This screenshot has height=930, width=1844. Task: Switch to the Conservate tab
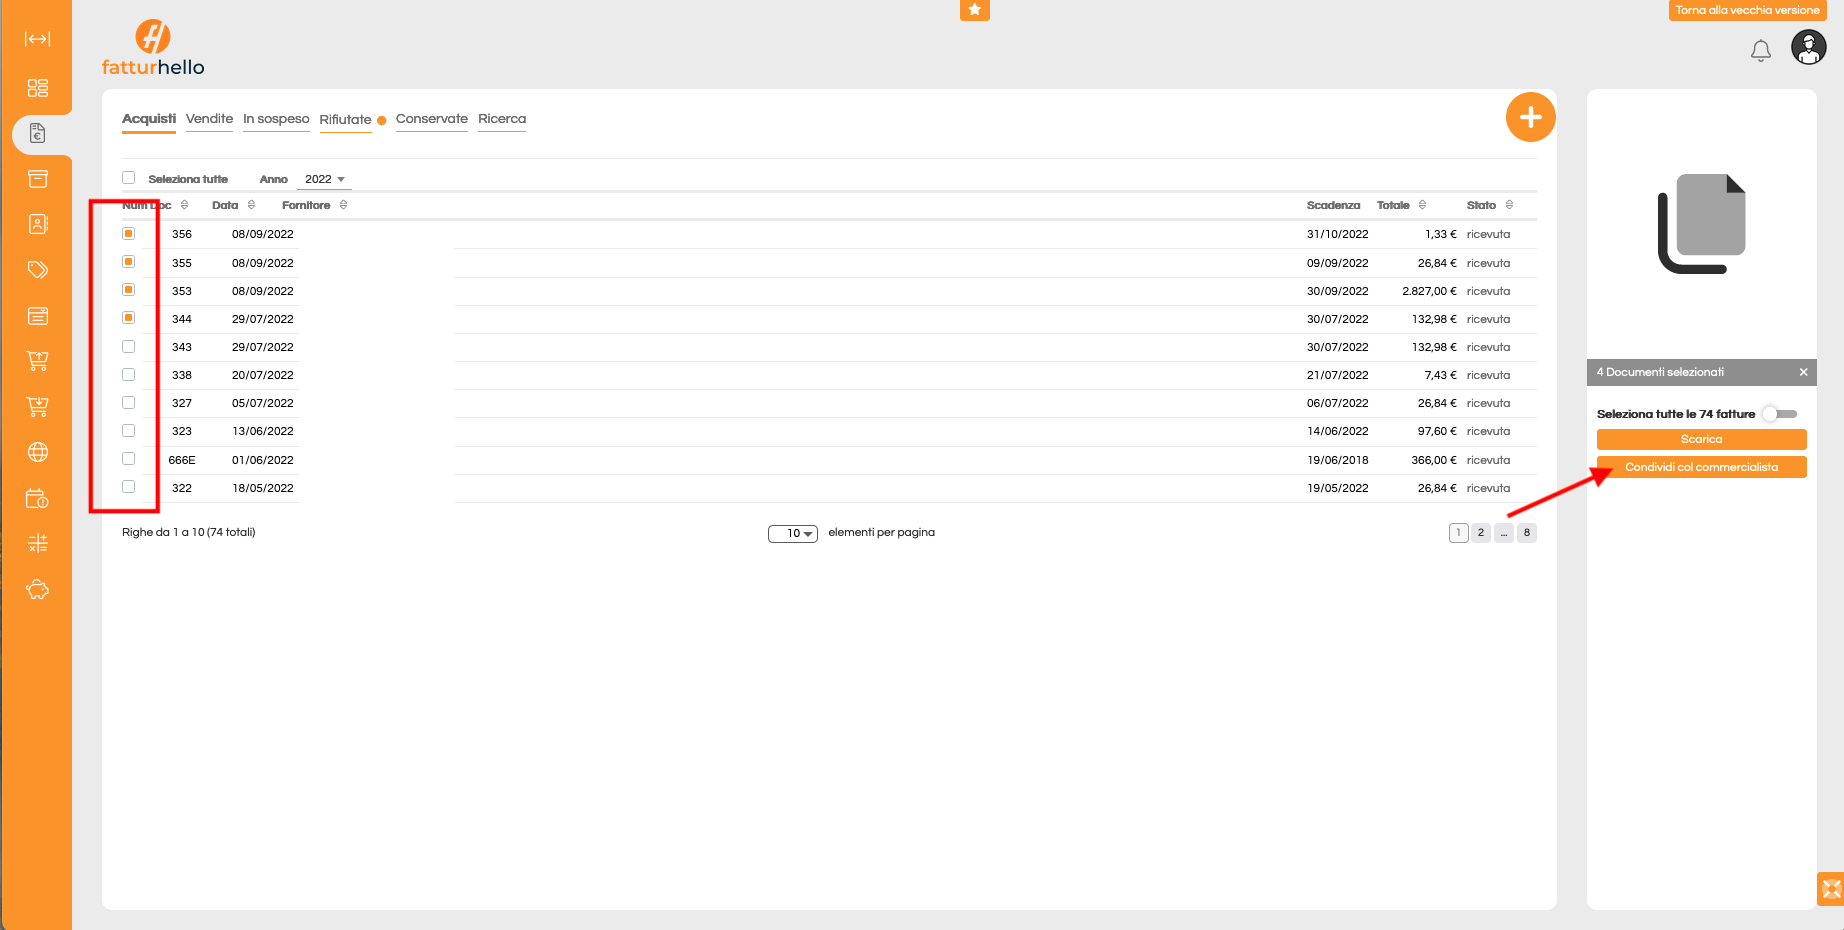[431, 119]
